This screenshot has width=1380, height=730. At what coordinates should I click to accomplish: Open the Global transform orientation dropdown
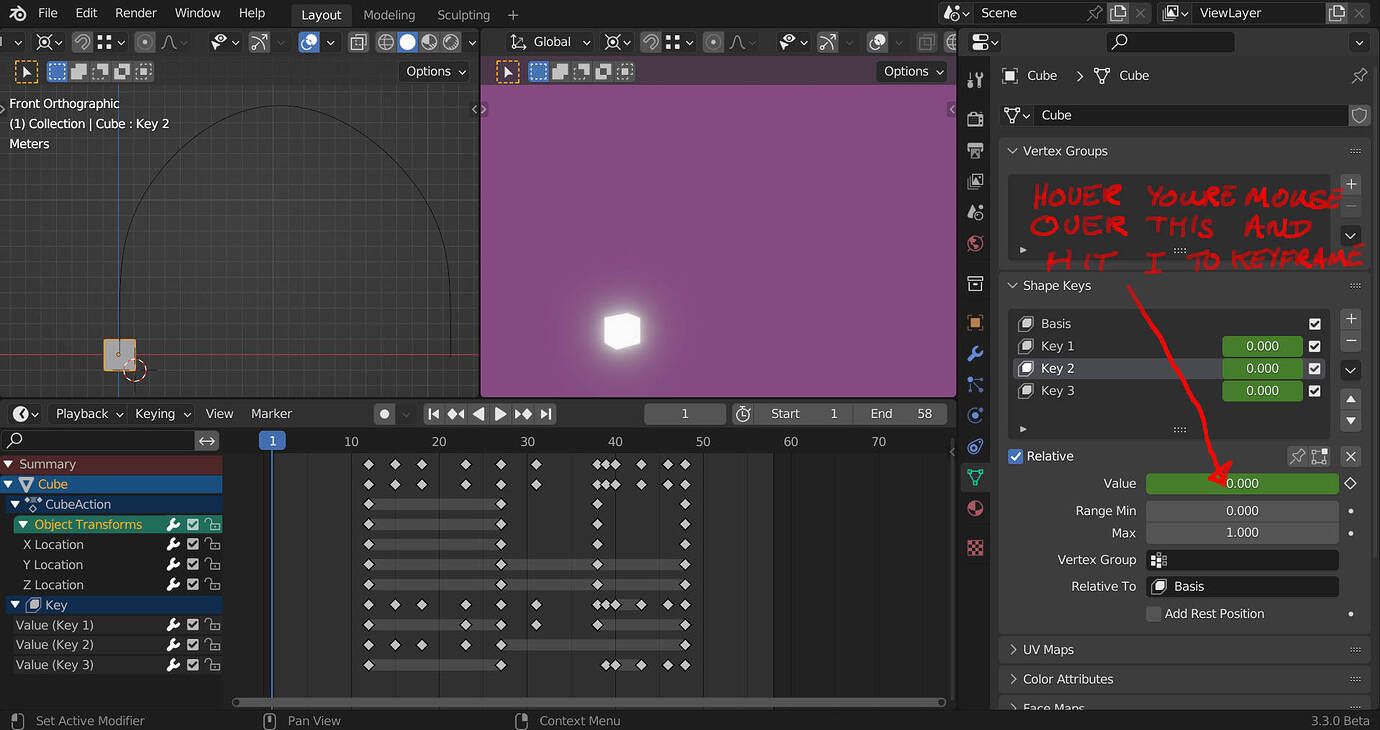click(x=550, y=42)
